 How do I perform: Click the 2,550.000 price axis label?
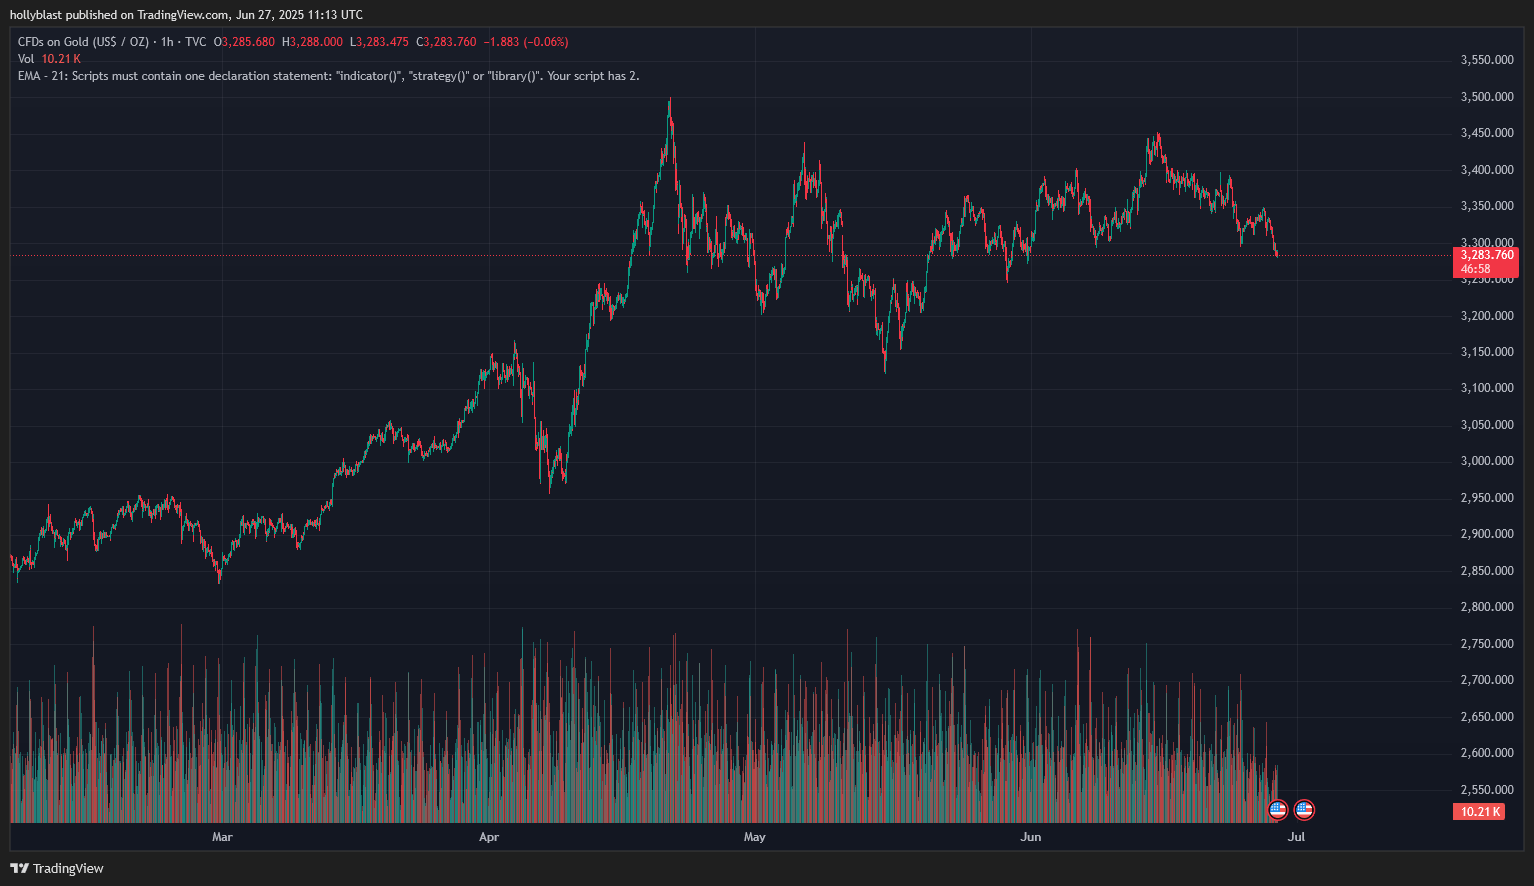tap(1487, 790)
